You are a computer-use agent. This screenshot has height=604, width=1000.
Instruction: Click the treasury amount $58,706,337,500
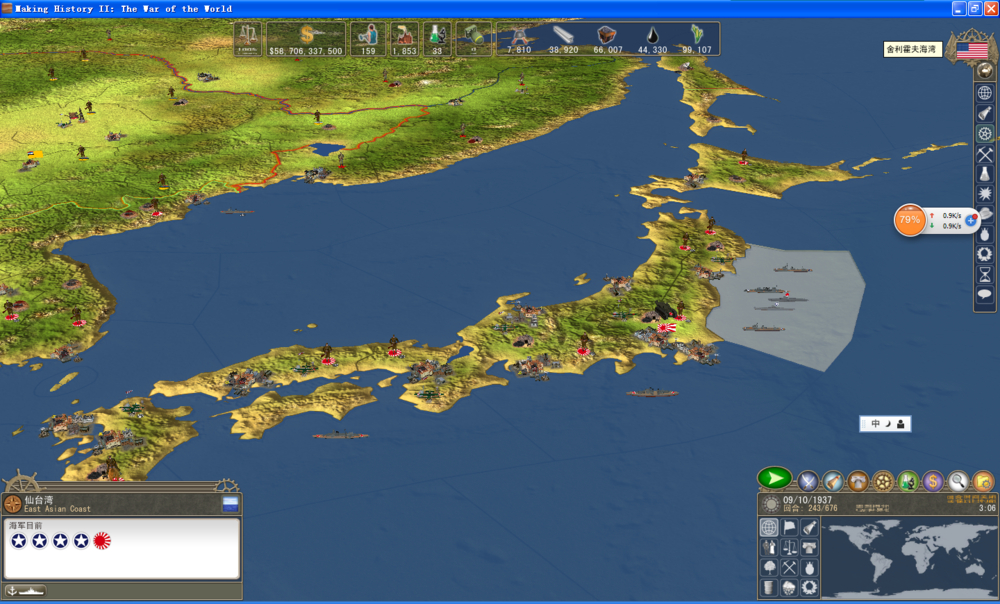(x=305, y=50)
